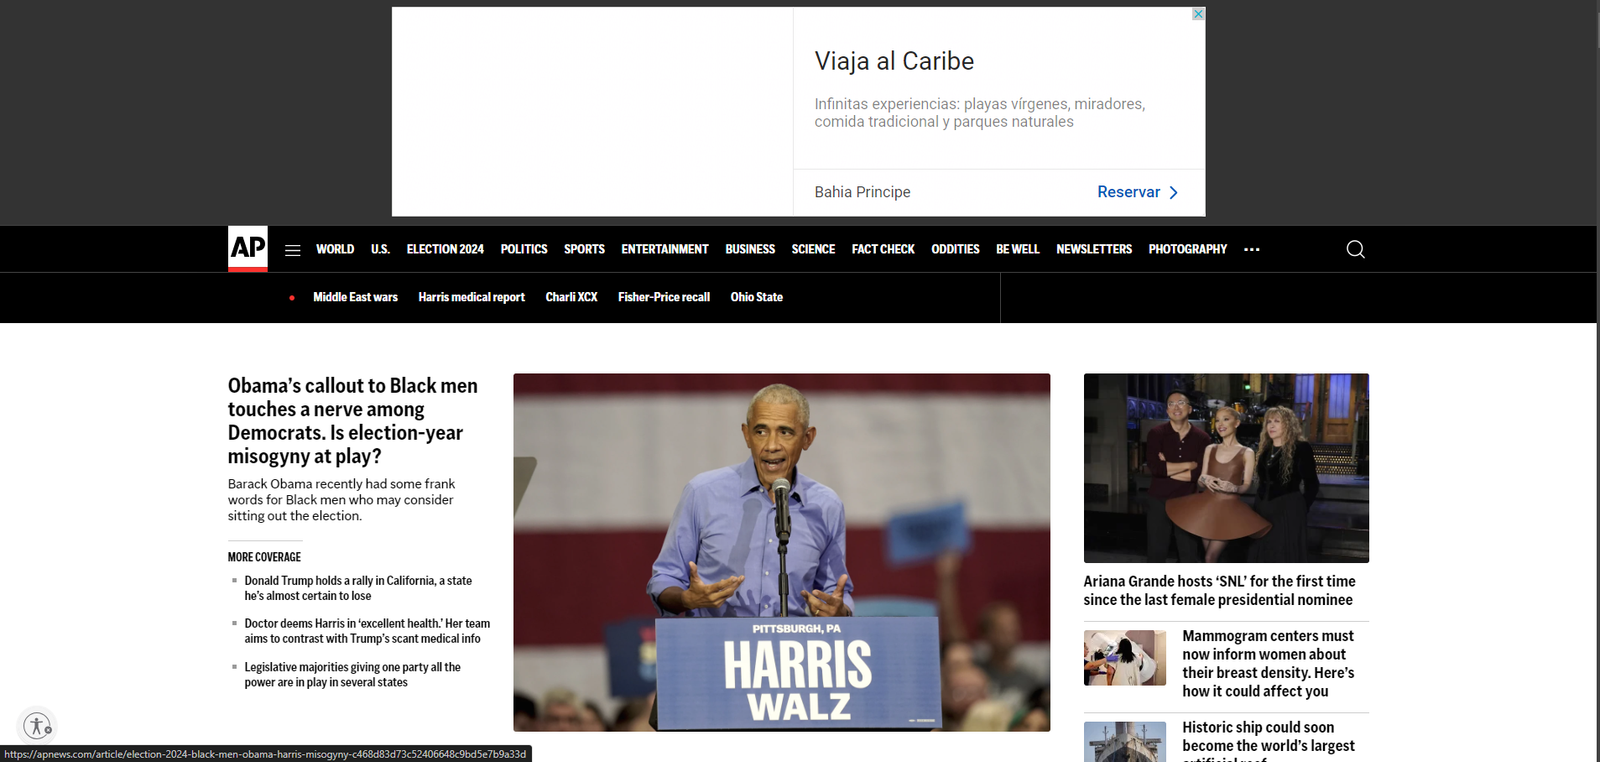Open the search magnifier icon
Screen dimensions: 1600x762
tap(1355, 249)
